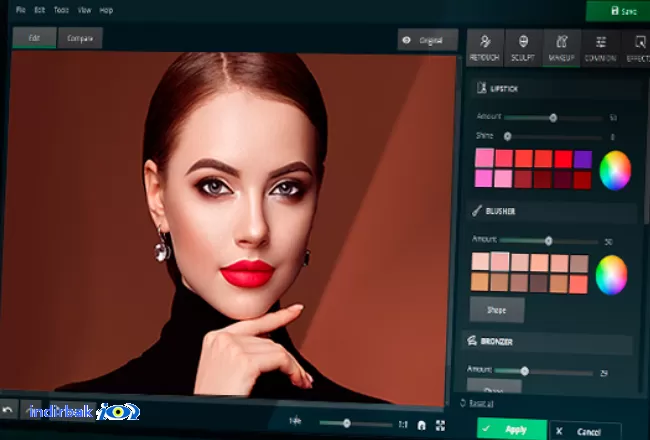Click the Blusher Shape button
Screen dimensions: 650x440
point(497,310)
